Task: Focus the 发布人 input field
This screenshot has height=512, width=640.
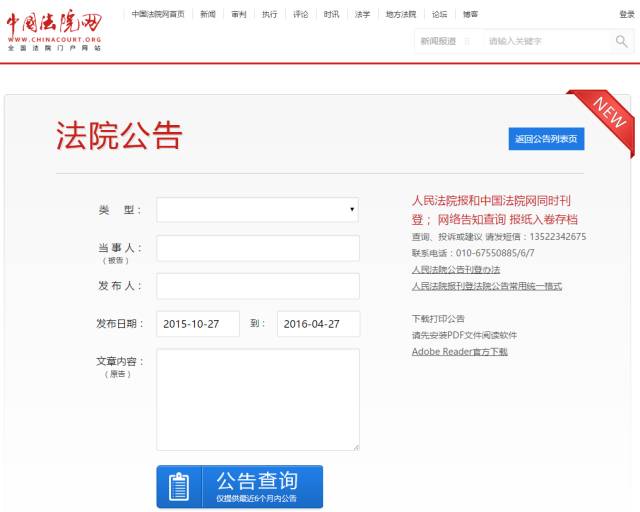Action: click(x=258, y=286)
